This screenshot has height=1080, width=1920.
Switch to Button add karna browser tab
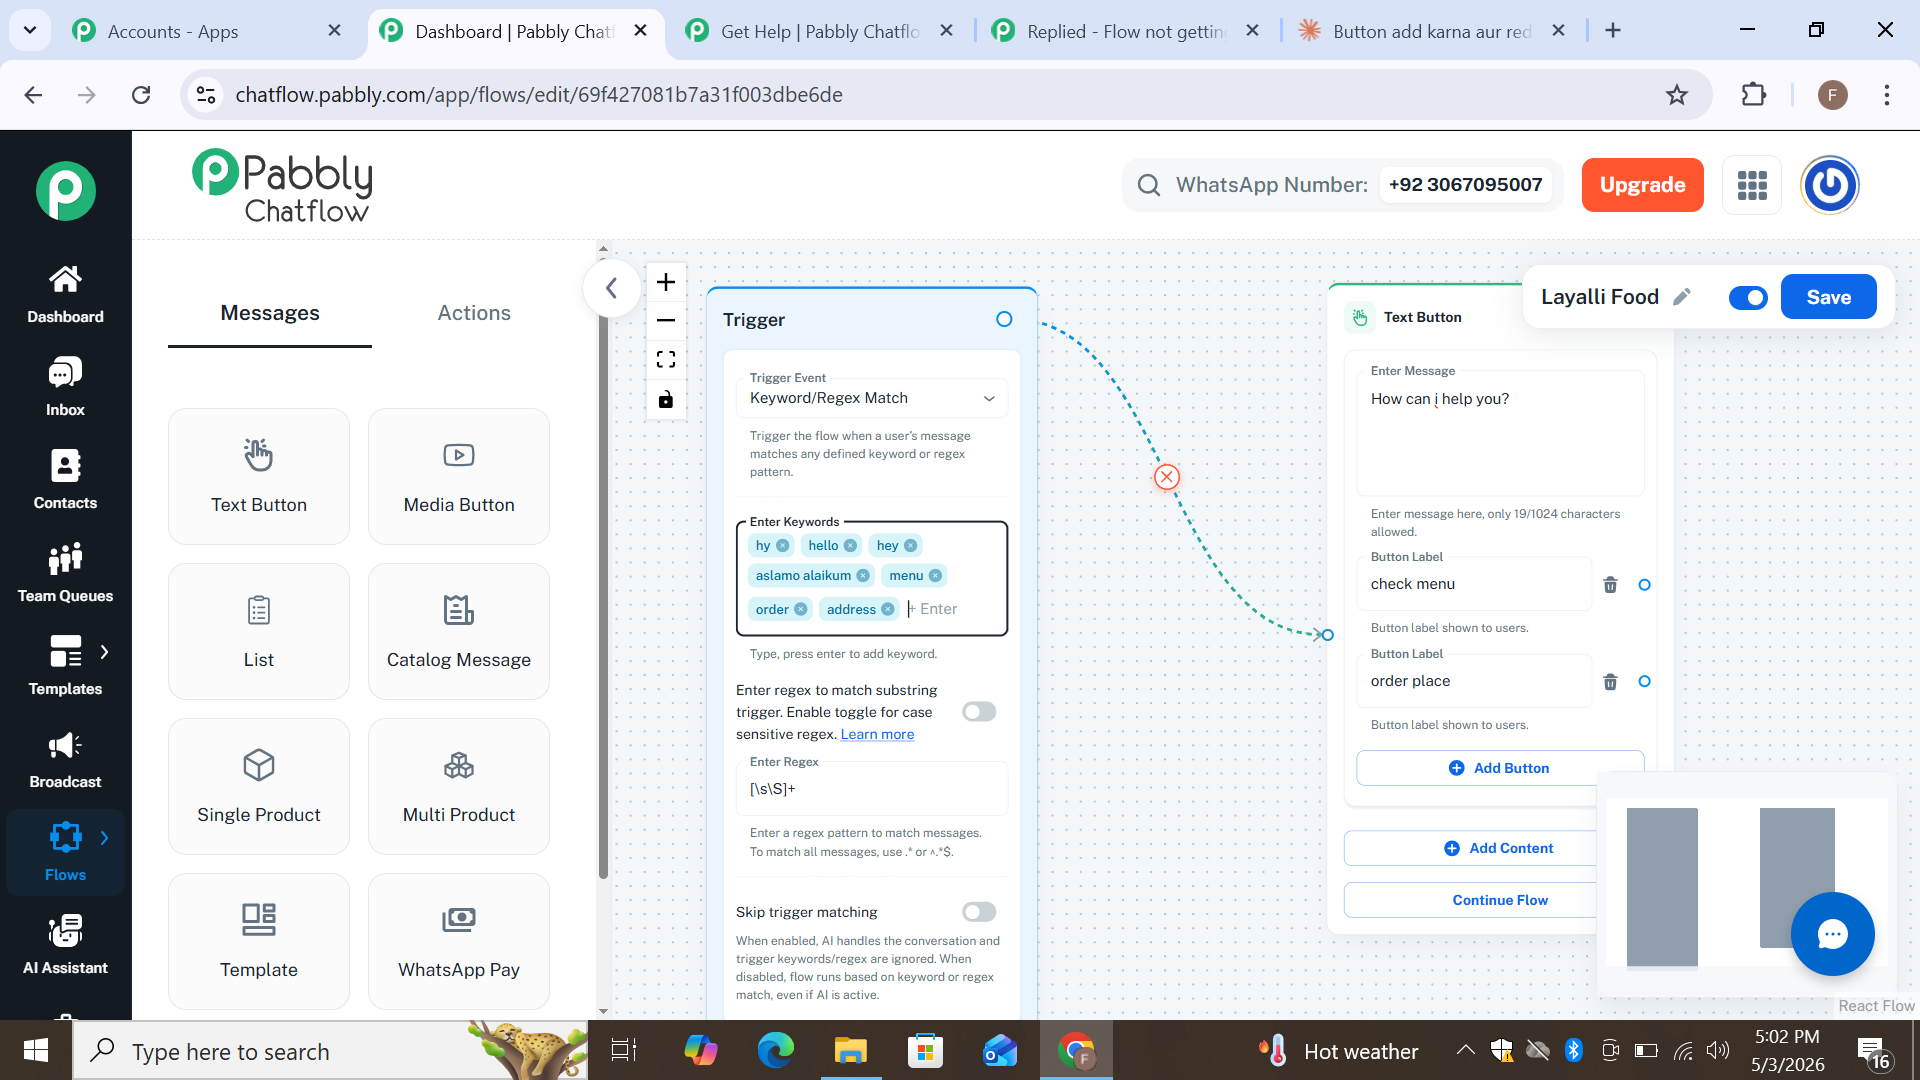click(x=1432, y=31)
